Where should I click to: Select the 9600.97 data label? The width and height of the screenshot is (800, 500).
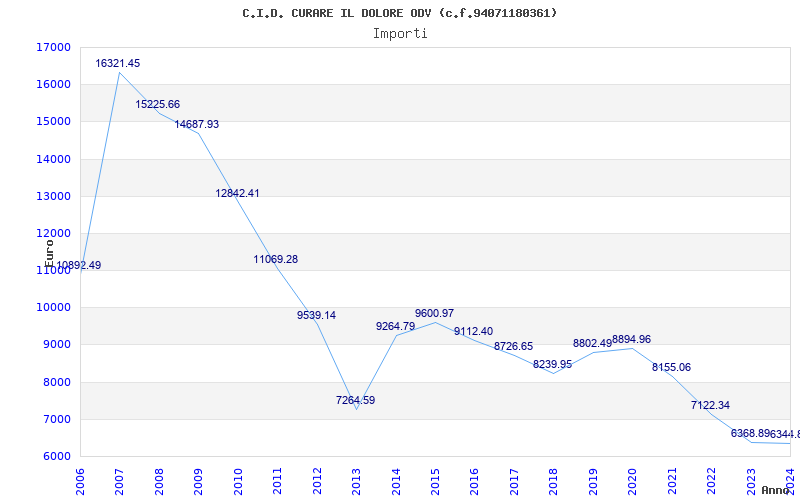[x=434, y=313]
